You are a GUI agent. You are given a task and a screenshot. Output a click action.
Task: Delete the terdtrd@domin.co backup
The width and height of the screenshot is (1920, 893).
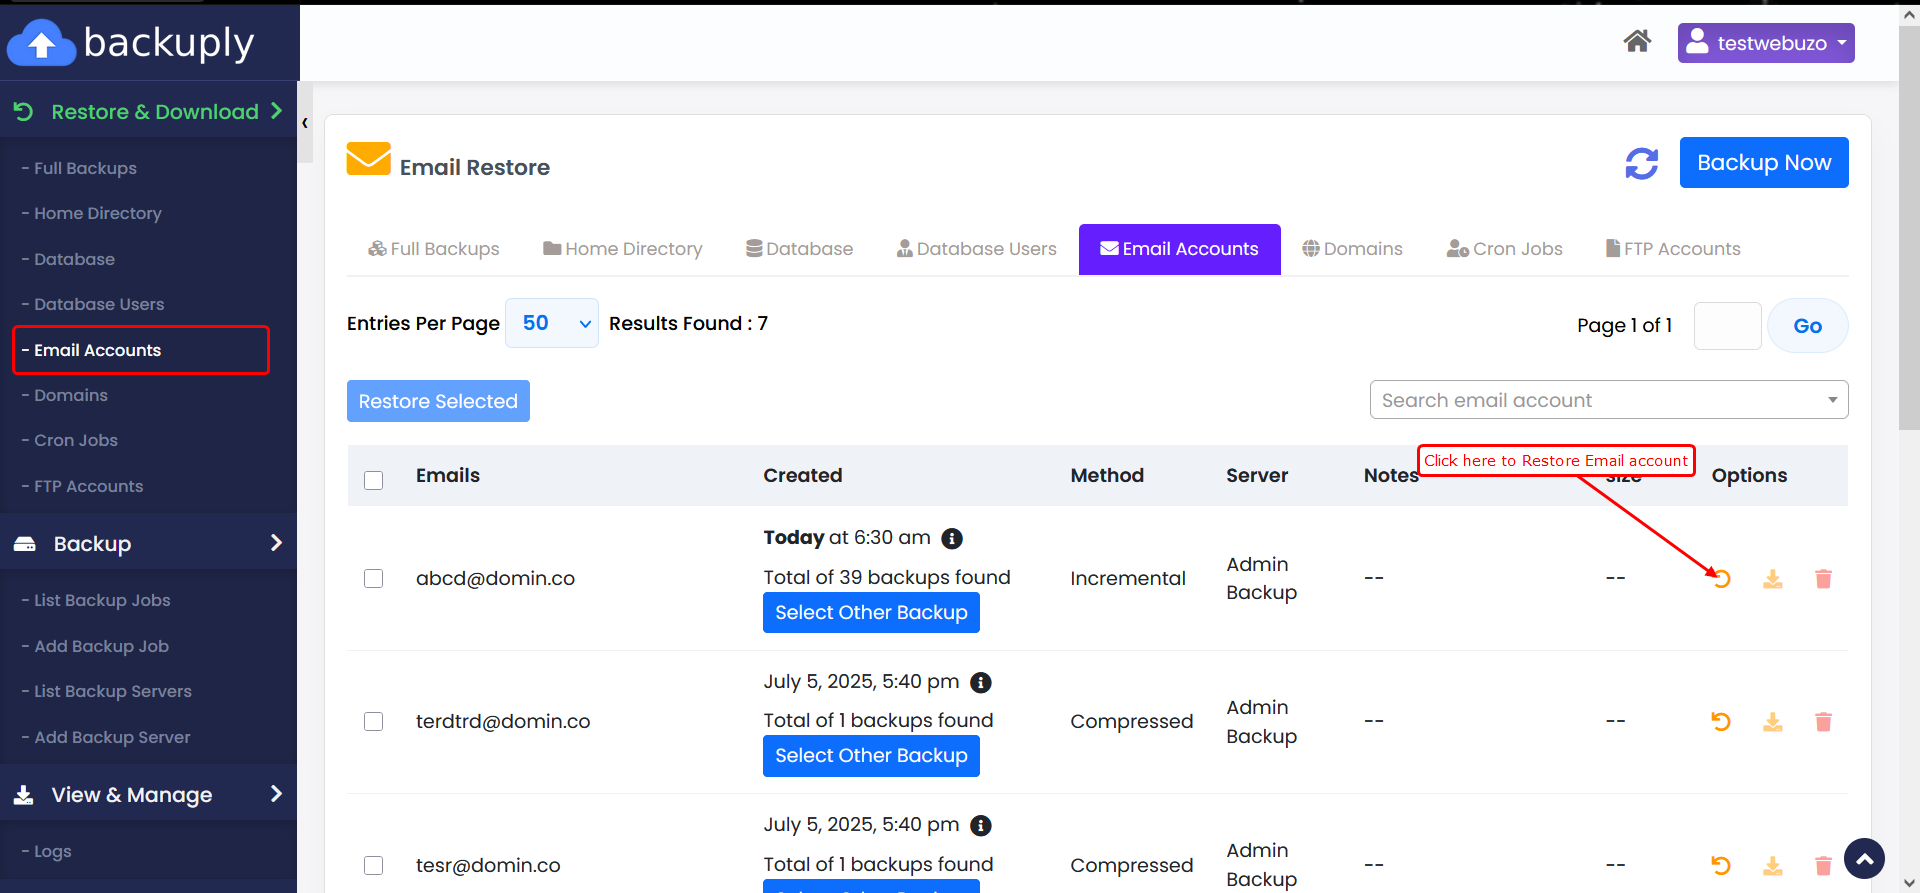(1823, 722)
